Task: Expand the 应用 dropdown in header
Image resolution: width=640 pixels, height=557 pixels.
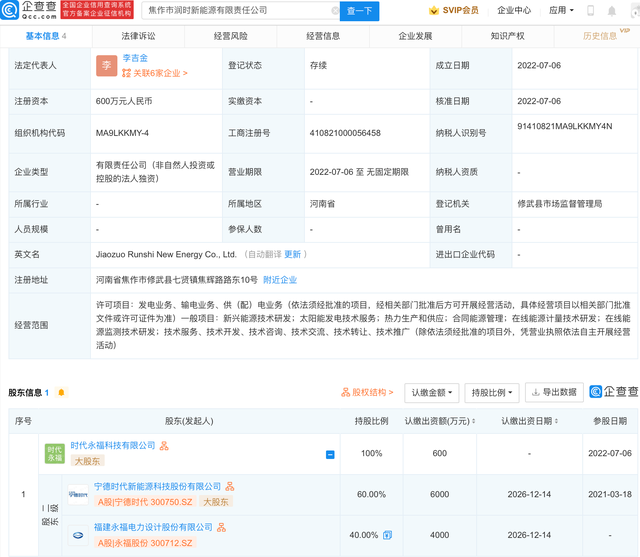Action: (x=561, y=11)
